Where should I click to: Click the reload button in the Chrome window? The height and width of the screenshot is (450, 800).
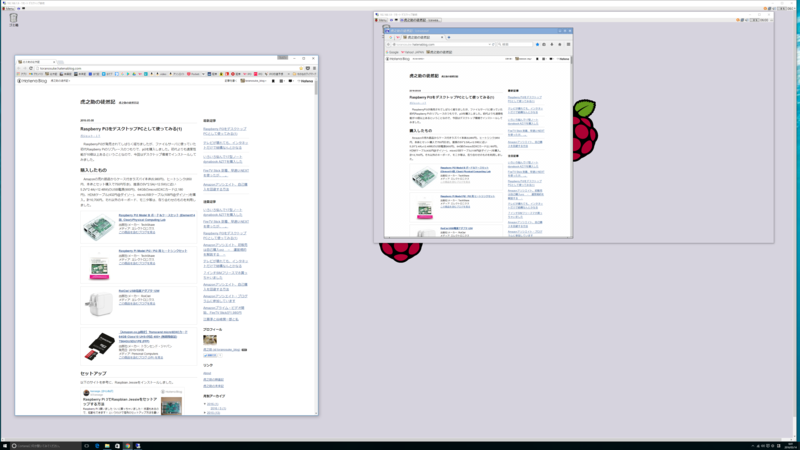tap(31, 68)
